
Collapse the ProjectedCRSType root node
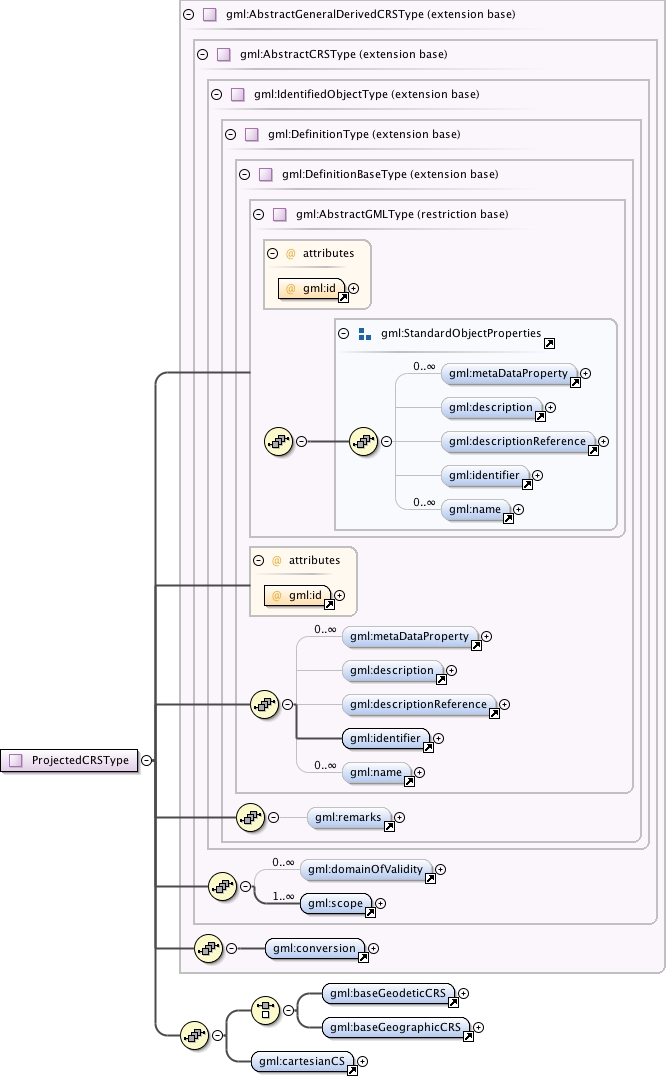(x=146, y=760)
